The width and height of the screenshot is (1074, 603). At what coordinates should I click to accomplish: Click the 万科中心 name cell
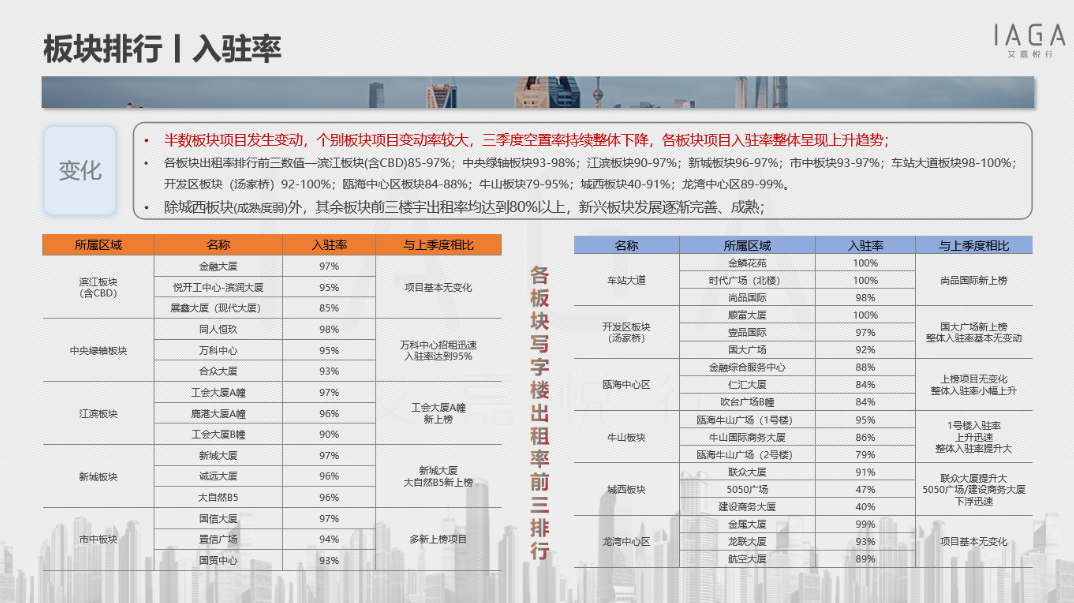(218, 350)
